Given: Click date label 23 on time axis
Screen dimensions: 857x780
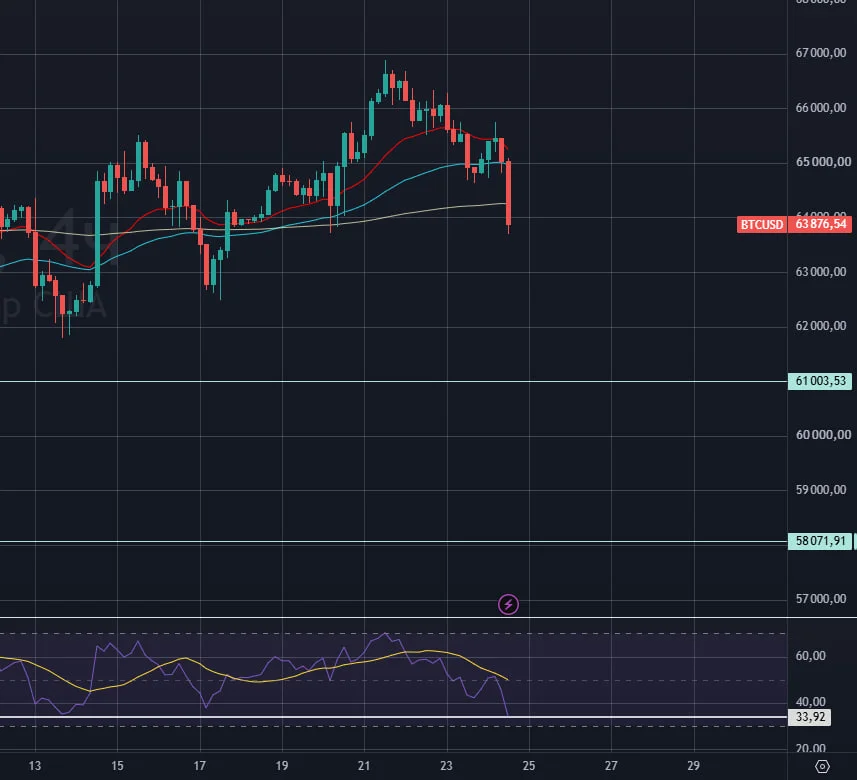Looking at the screenshot, I should [446, 766].
